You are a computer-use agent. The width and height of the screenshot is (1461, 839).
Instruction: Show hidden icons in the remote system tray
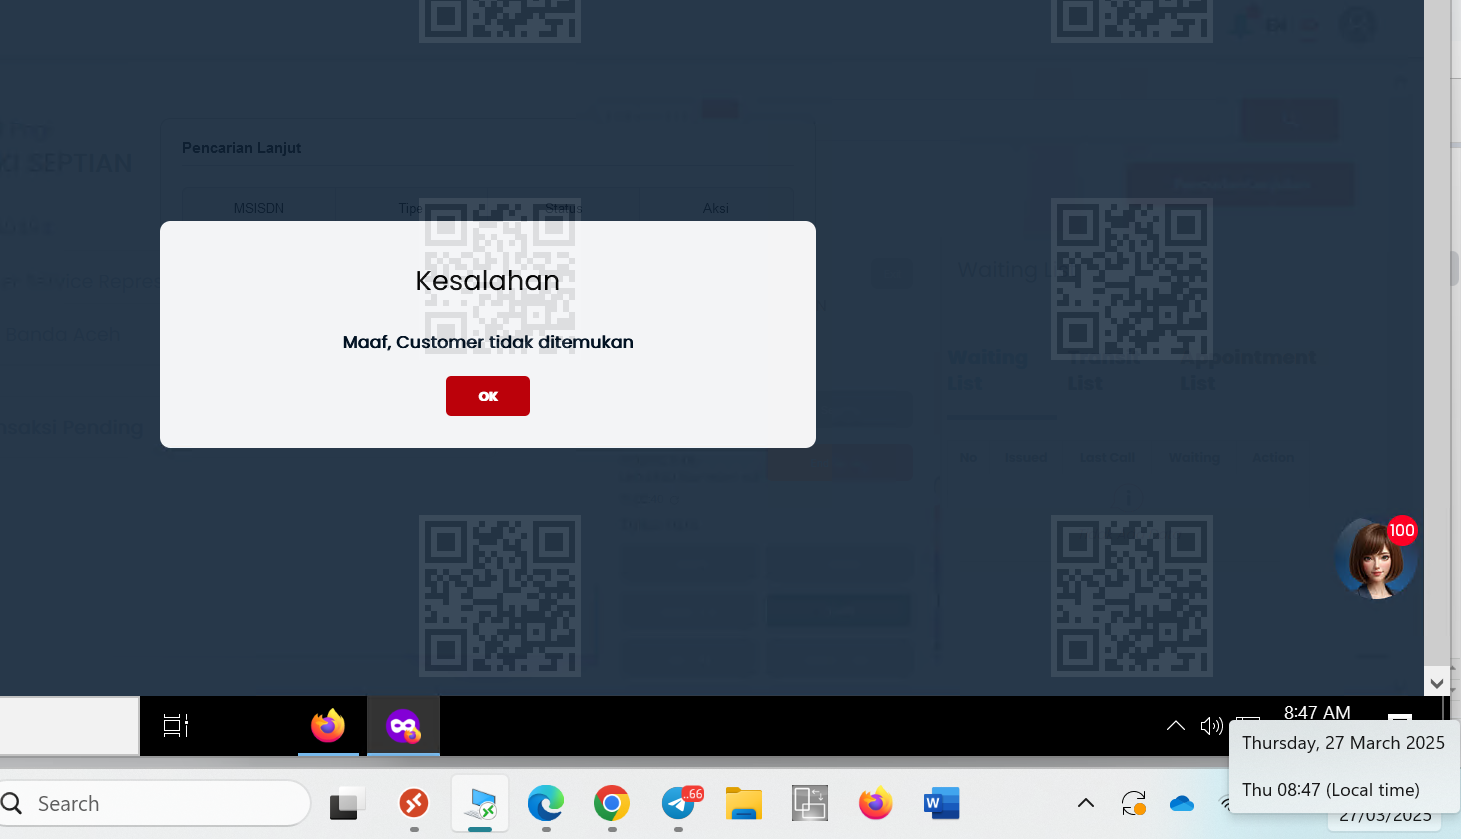point(1176,726)
